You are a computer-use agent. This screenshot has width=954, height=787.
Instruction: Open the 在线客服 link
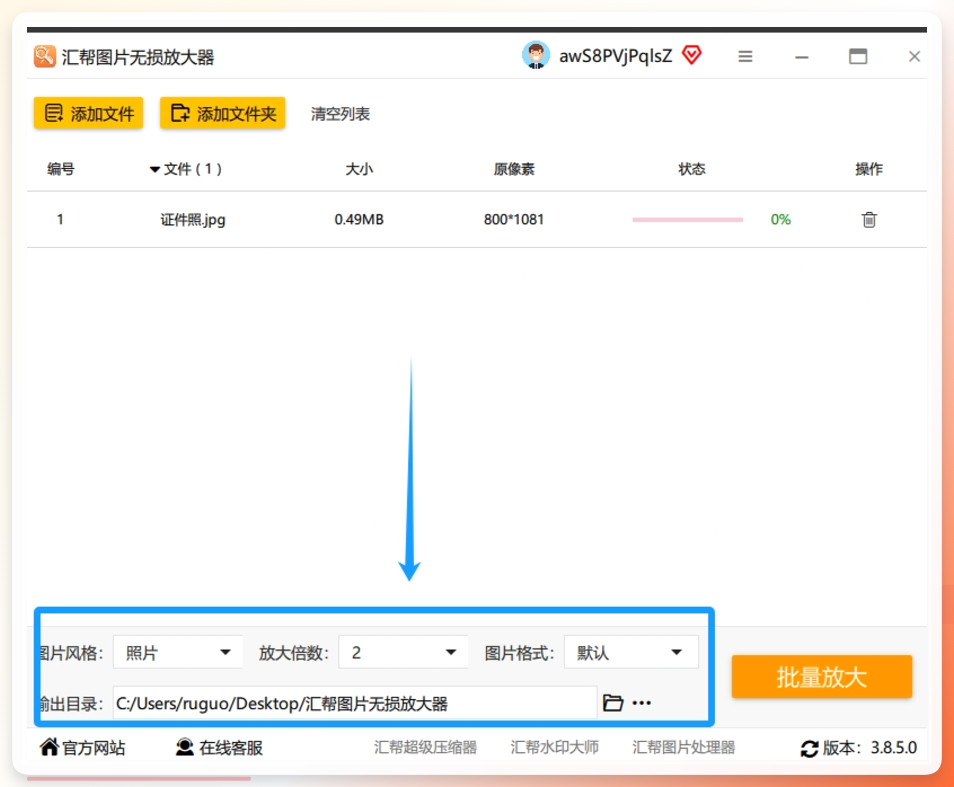coord(231,747)
